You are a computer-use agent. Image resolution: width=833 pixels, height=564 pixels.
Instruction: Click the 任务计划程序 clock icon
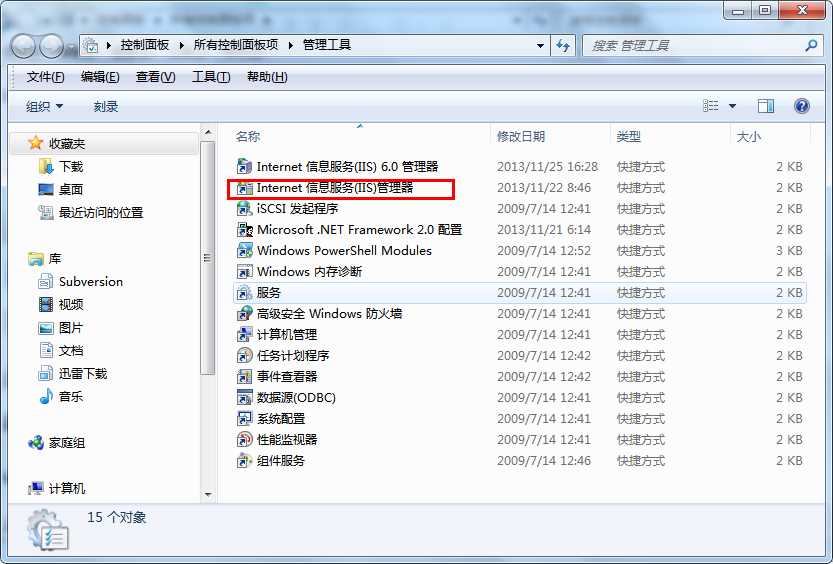pyautogui.click(x=244, y=355)
